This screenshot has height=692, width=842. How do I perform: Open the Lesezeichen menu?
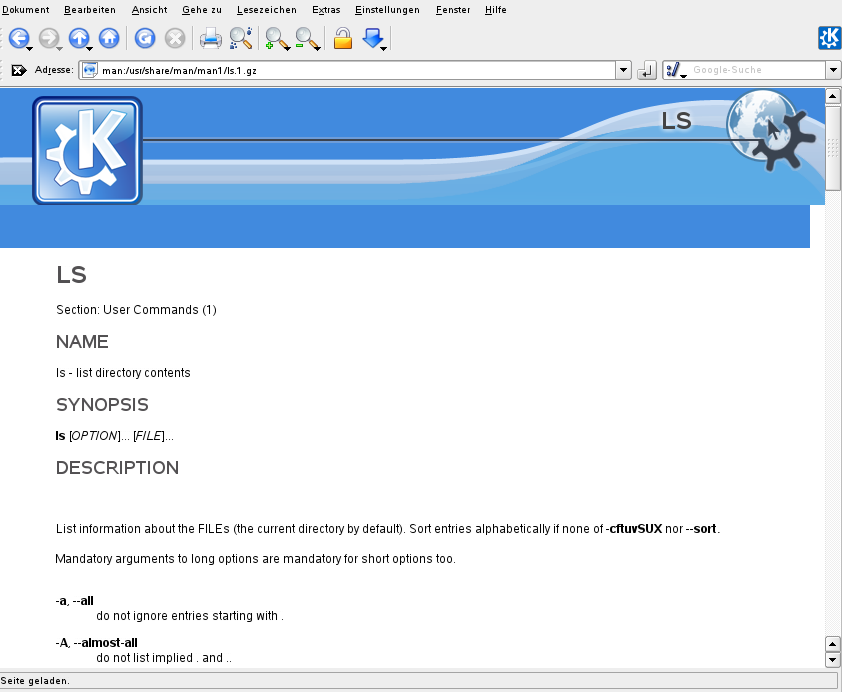[x=266, y=10]
